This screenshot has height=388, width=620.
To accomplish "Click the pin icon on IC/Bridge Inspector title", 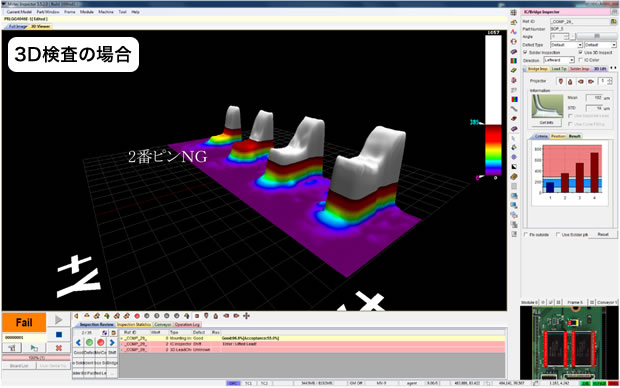I will [x=614, y=12].
